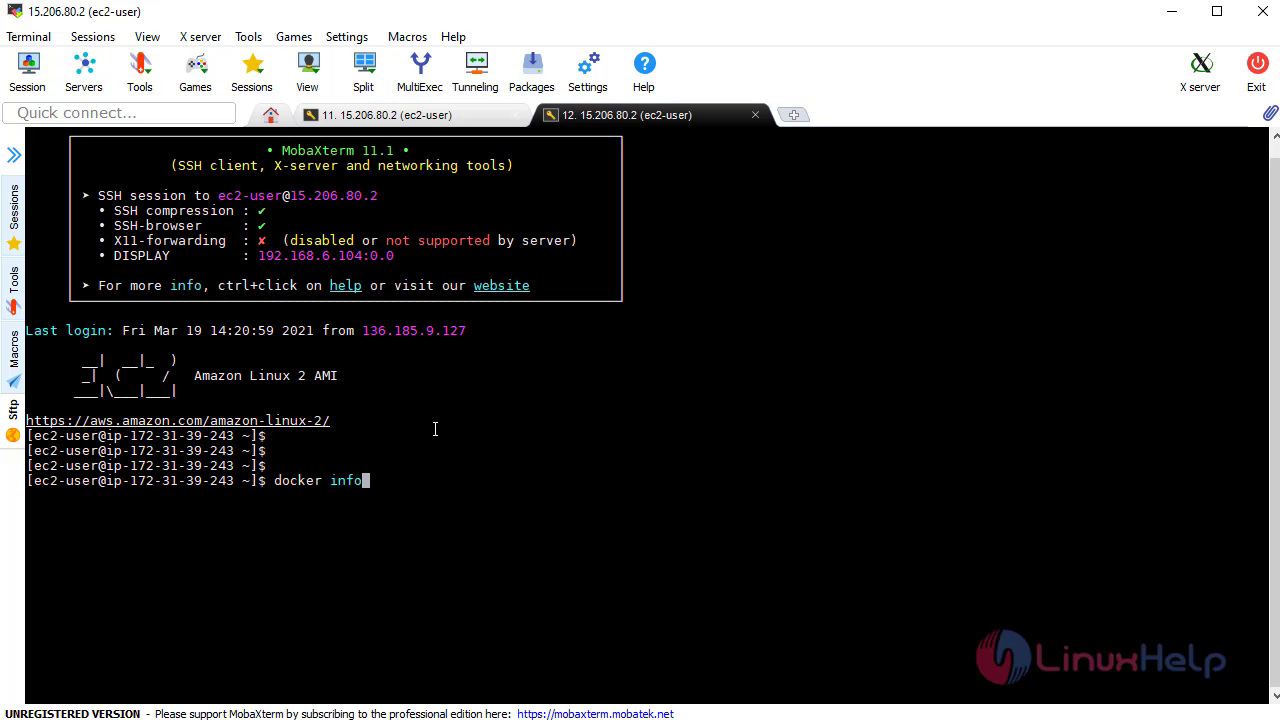Expand the sidebar with double-arrow icon
Image resolution: width=1280 pixels, height=720 pixels.
(14, 155)
